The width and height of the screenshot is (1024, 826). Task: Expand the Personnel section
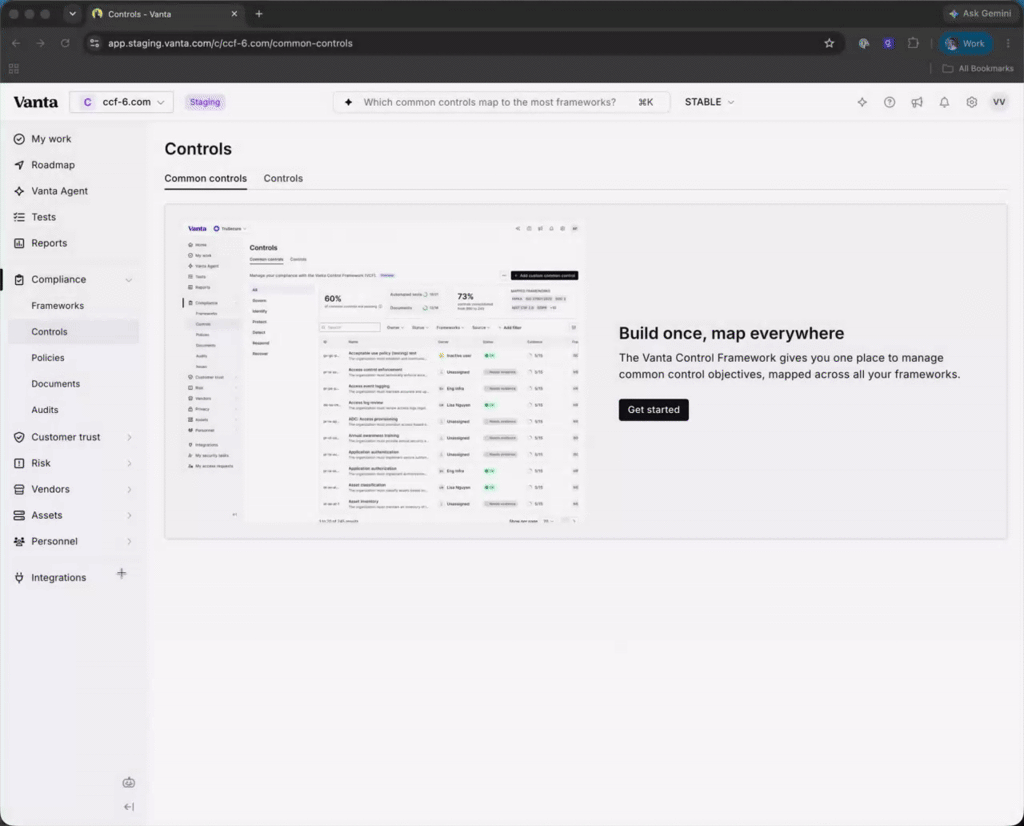pyautogui.click(x=129, y=541)
